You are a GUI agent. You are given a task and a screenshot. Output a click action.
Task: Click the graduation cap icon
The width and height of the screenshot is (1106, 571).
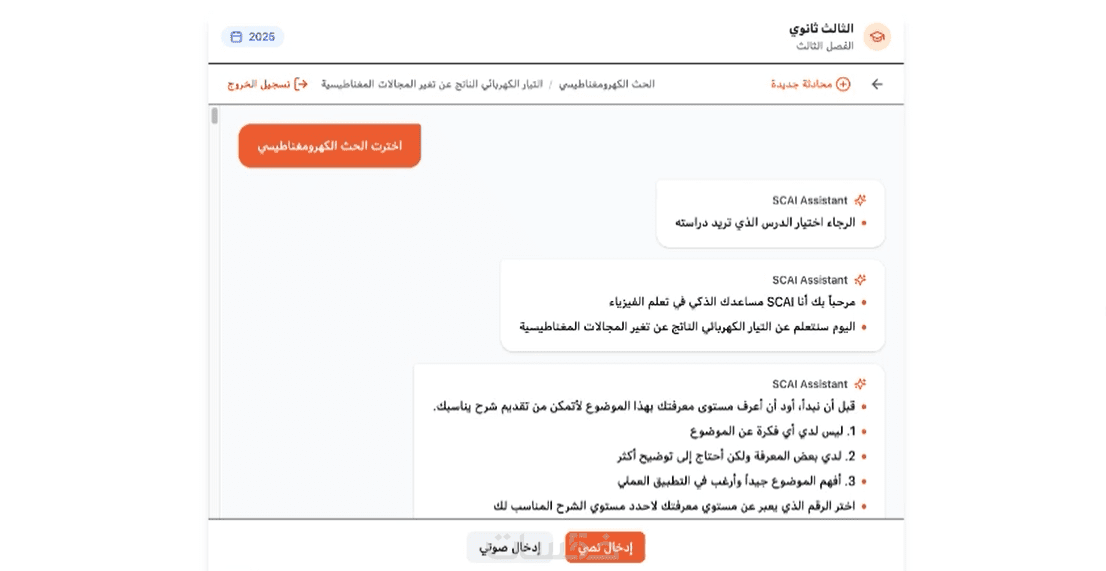tap(876, 37)
